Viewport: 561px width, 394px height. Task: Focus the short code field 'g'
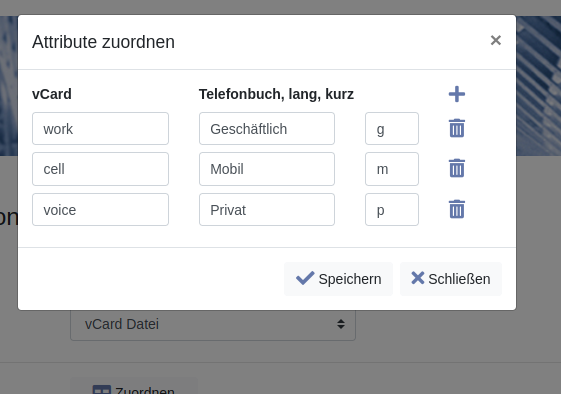pyautogui.click(x=392, y=128)
